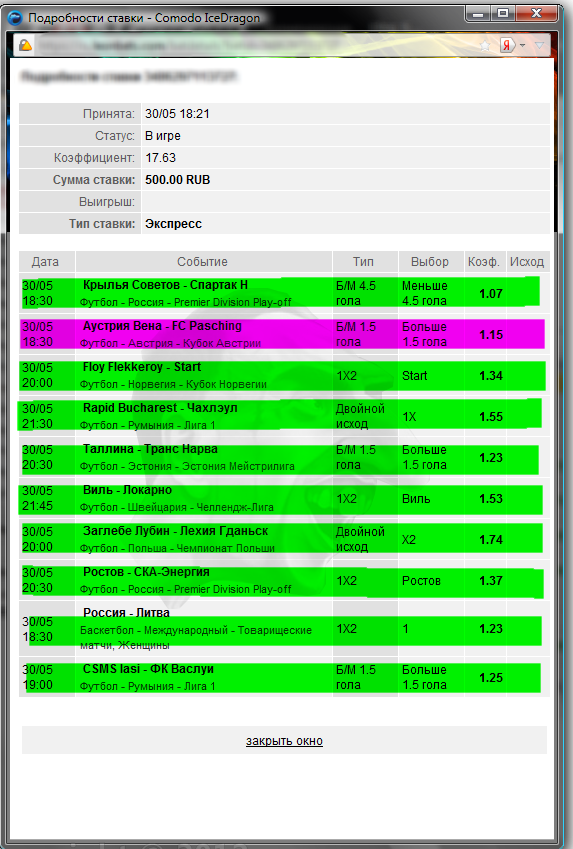Viewport: 573px width, 849px height.
Task: Click the 'Выигрыш:' label
Action: pyautogui.click(x=107, y=202)
